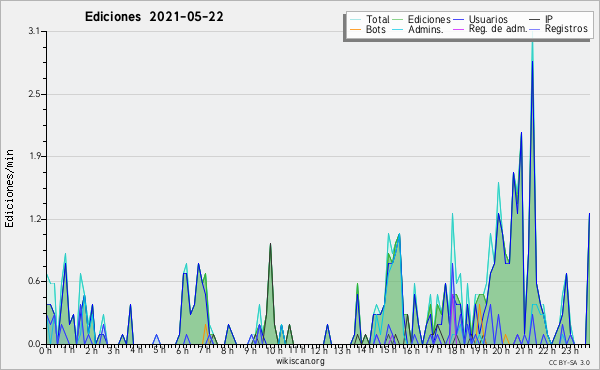Click the CC BY-SA 3.0 license text
The width and height of the screenshot is (600, 370).
[569, 362]
